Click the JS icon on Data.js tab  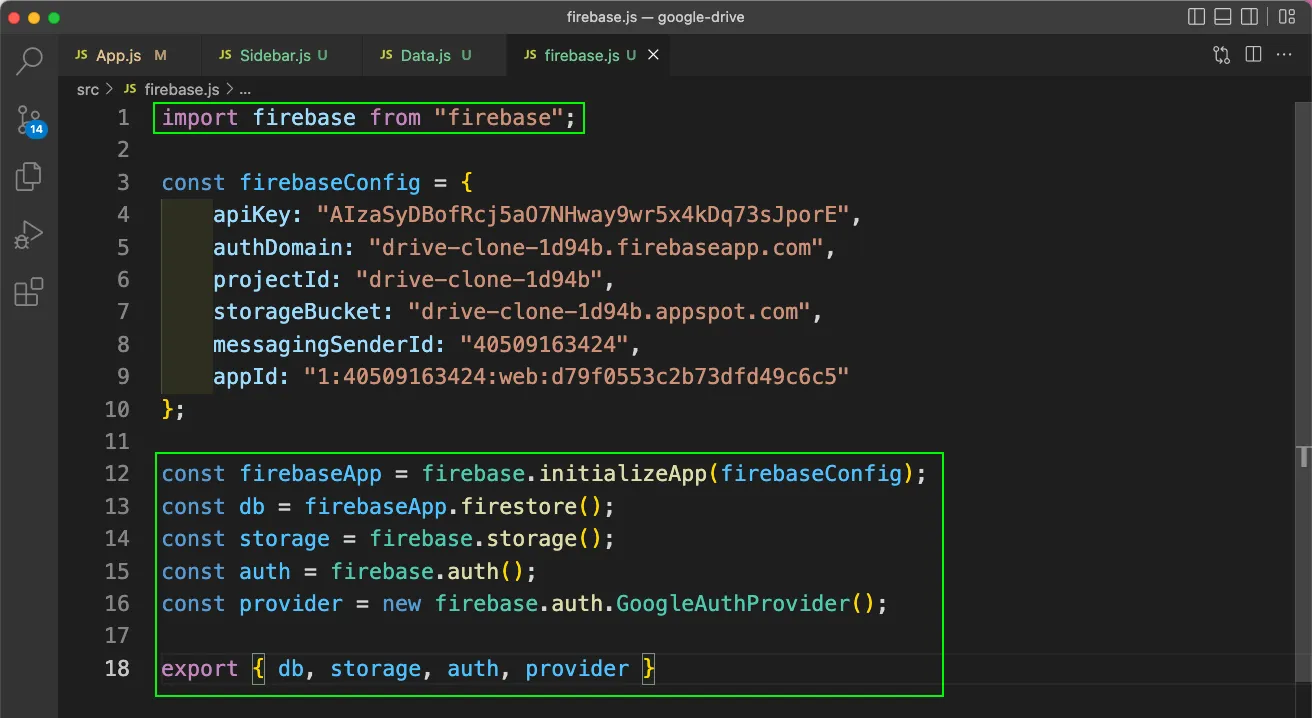click(386, 55)
